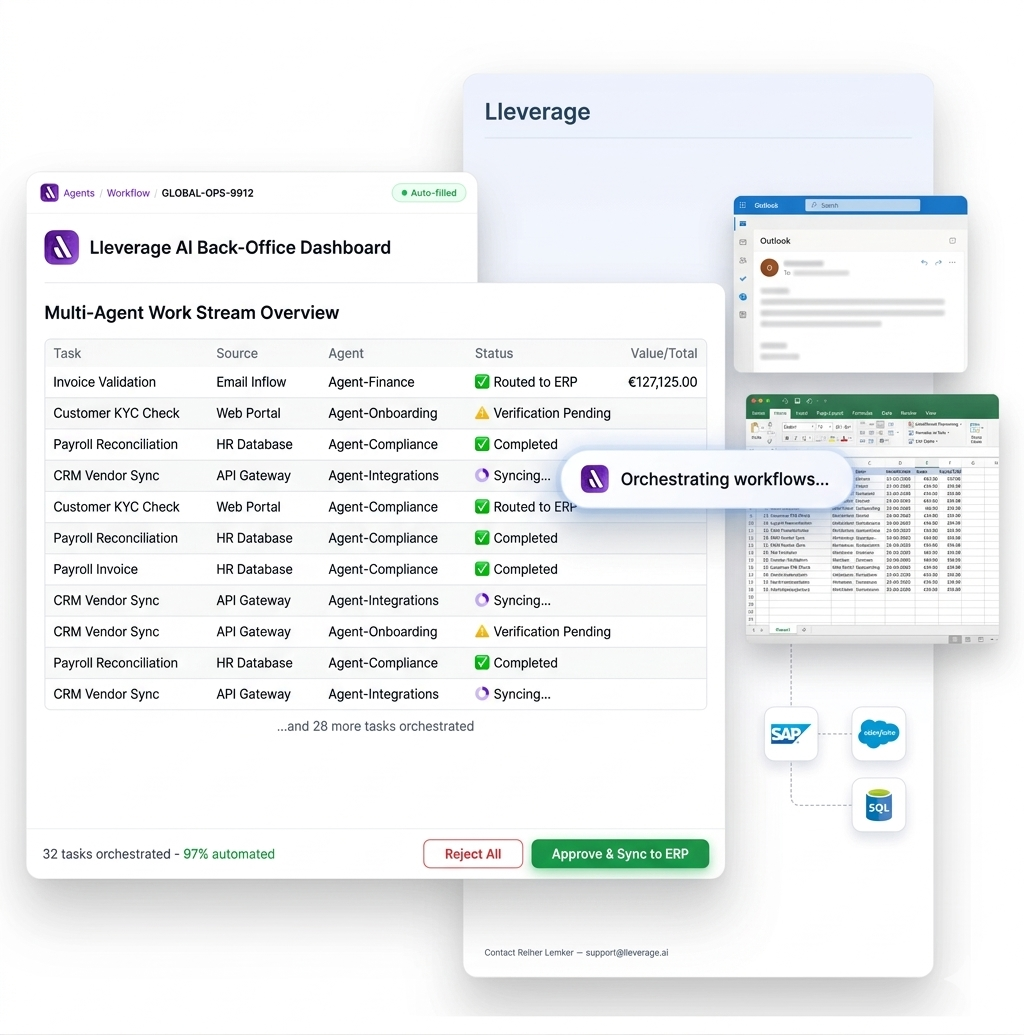Viewport: 1024px width, 1035px height.
Task: Click the Bold icon in the Excel ribbon
Action: 787,437
